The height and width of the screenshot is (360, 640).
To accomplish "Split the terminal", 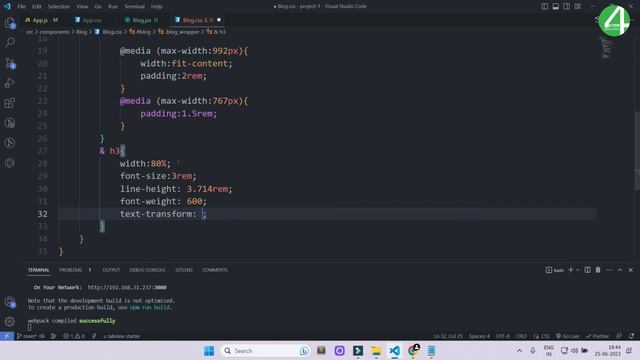I will pos(587,270).
